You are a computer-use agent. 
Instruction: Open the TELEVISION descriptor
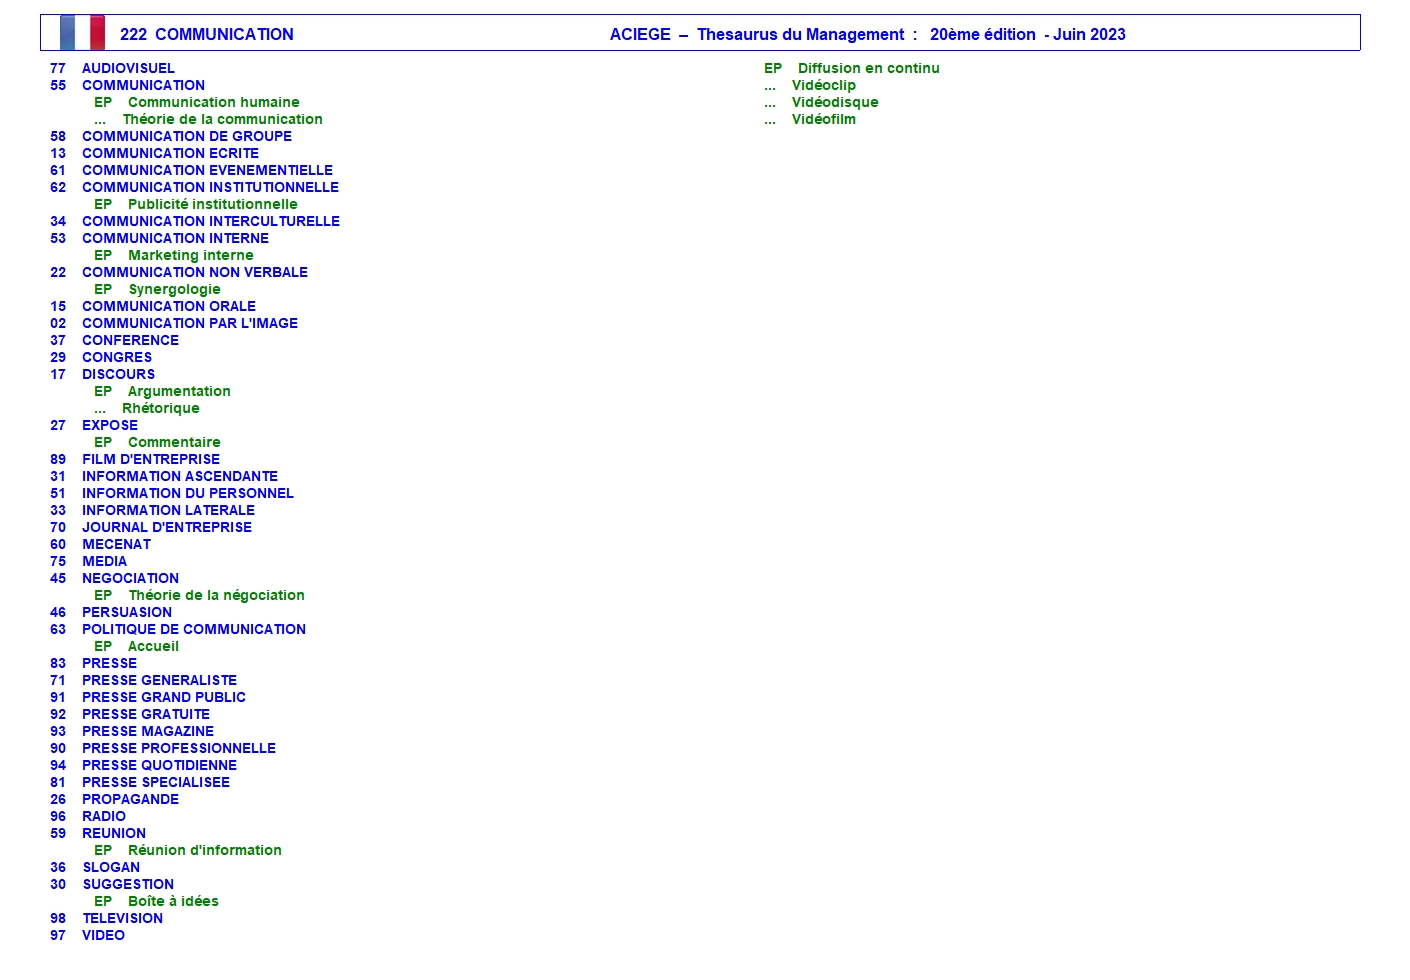(x=122, y=918)
